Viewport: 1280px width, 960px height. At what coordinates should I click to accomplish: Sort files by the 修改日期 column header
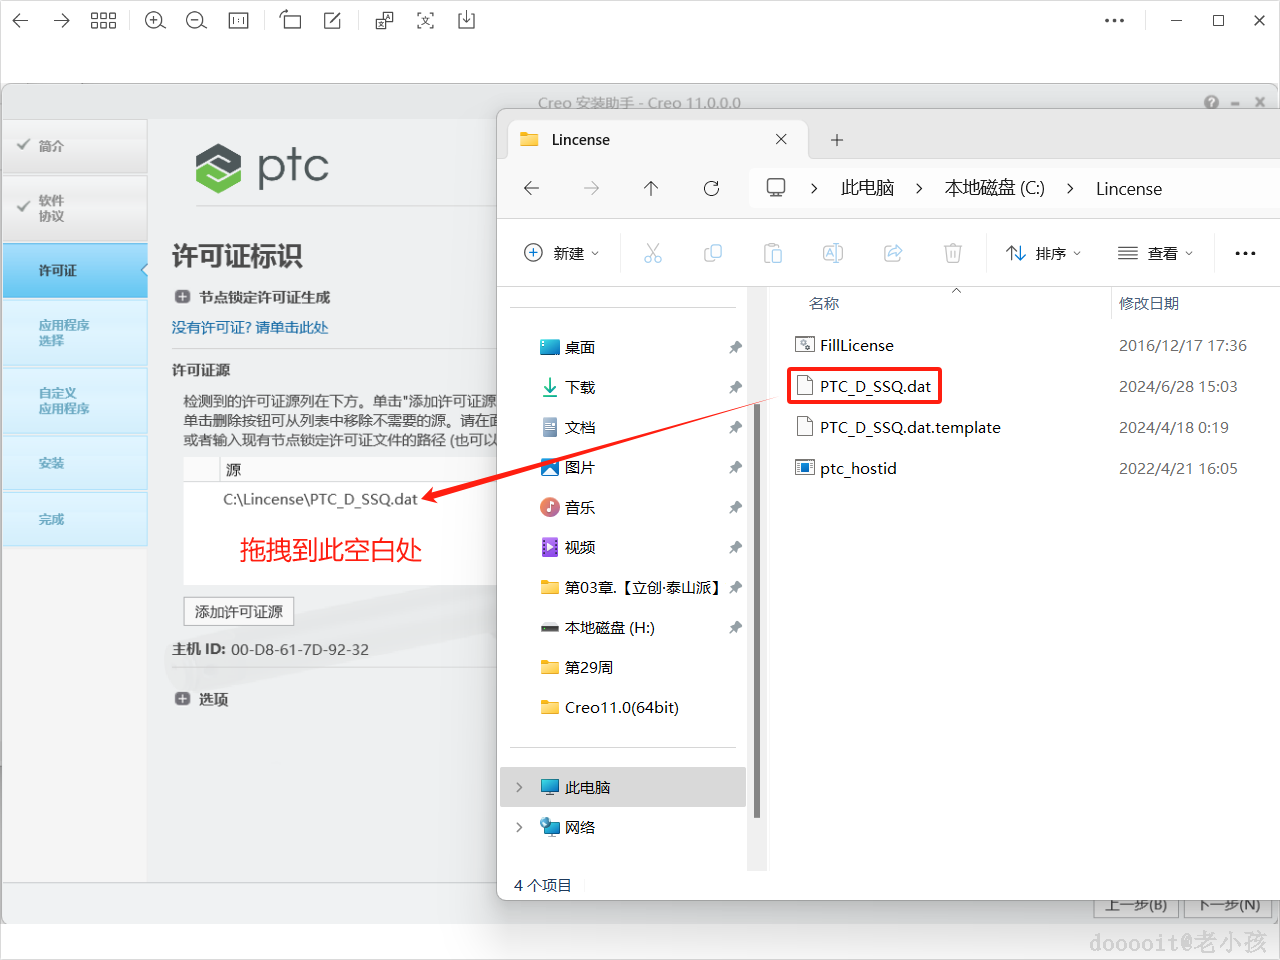pyautogui.click(x=1149, y=303)
